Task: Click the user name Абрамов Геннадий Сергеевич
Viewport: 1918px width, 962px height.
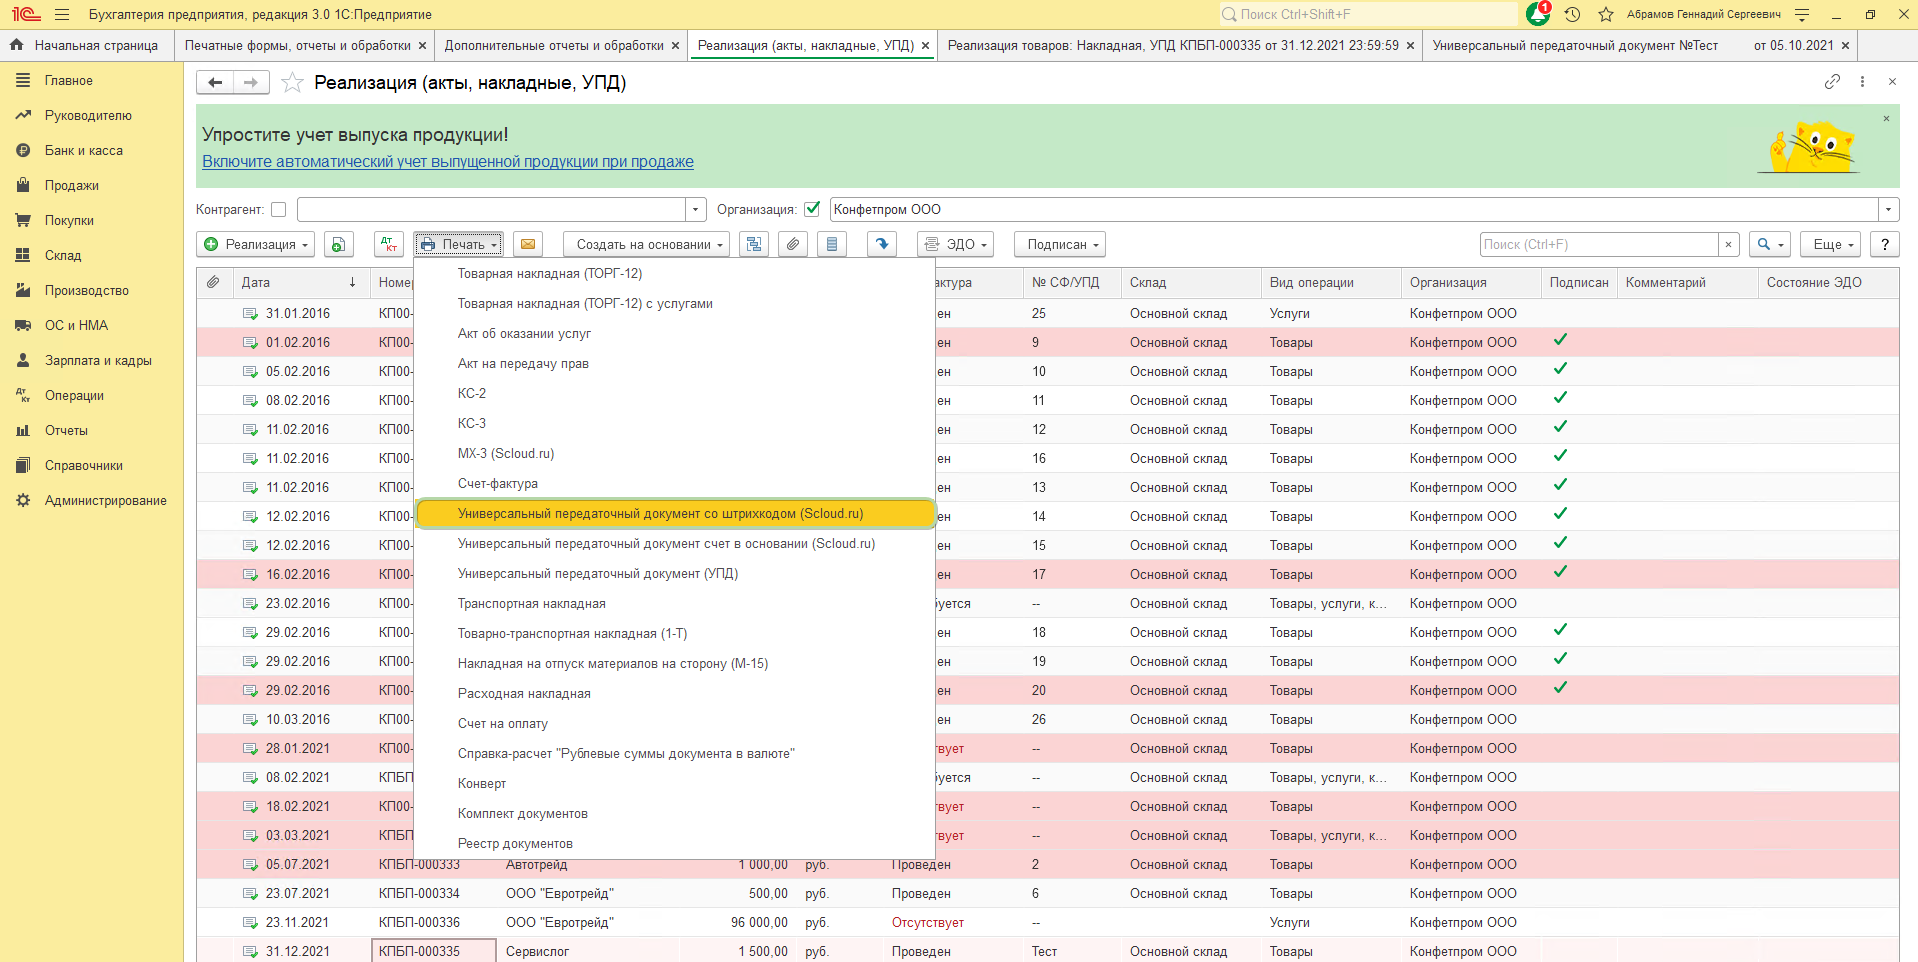Action: [1704, 14]
